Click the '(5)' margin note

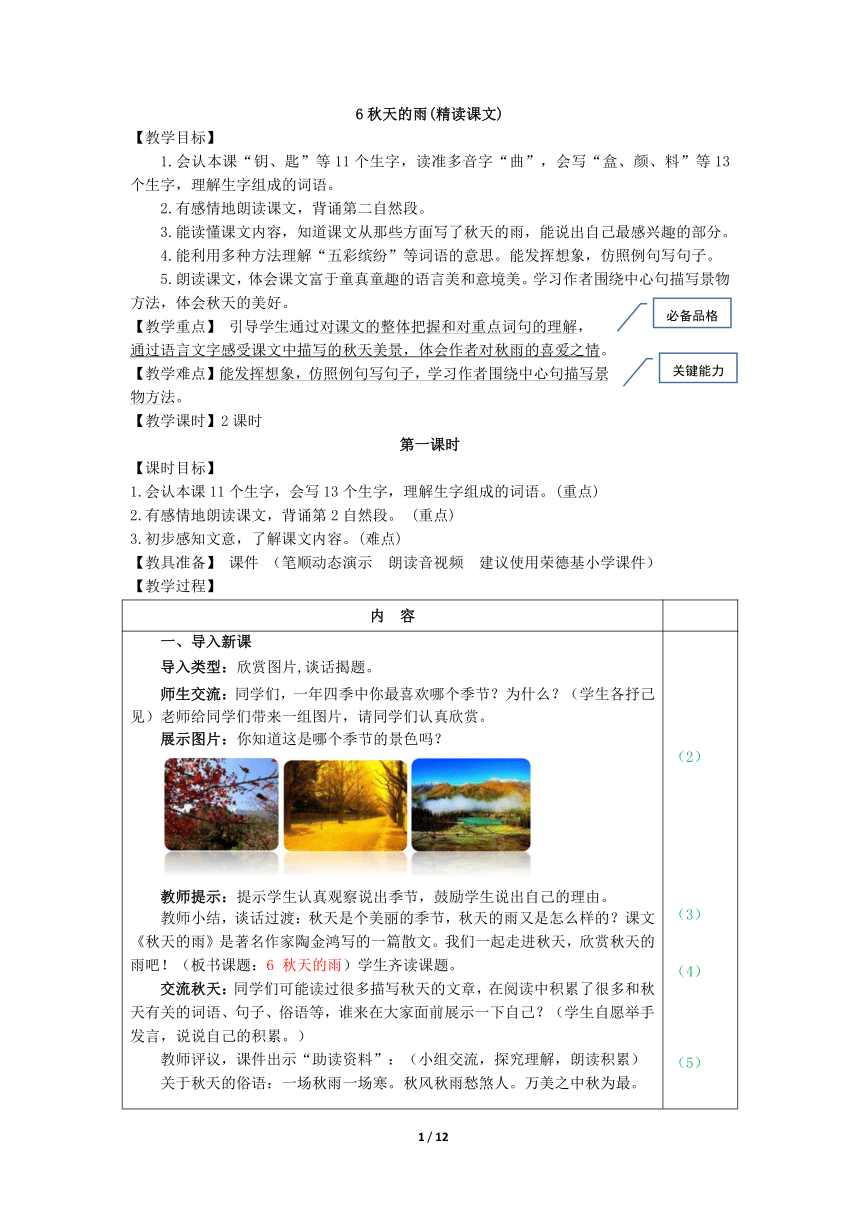[689, 1063]
